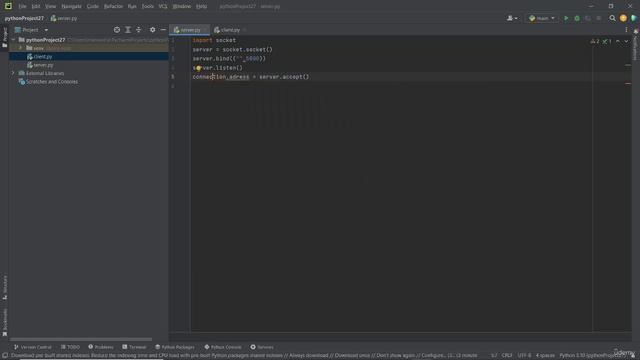Collapse the pythonProject27 root folder

click(13, 40)
